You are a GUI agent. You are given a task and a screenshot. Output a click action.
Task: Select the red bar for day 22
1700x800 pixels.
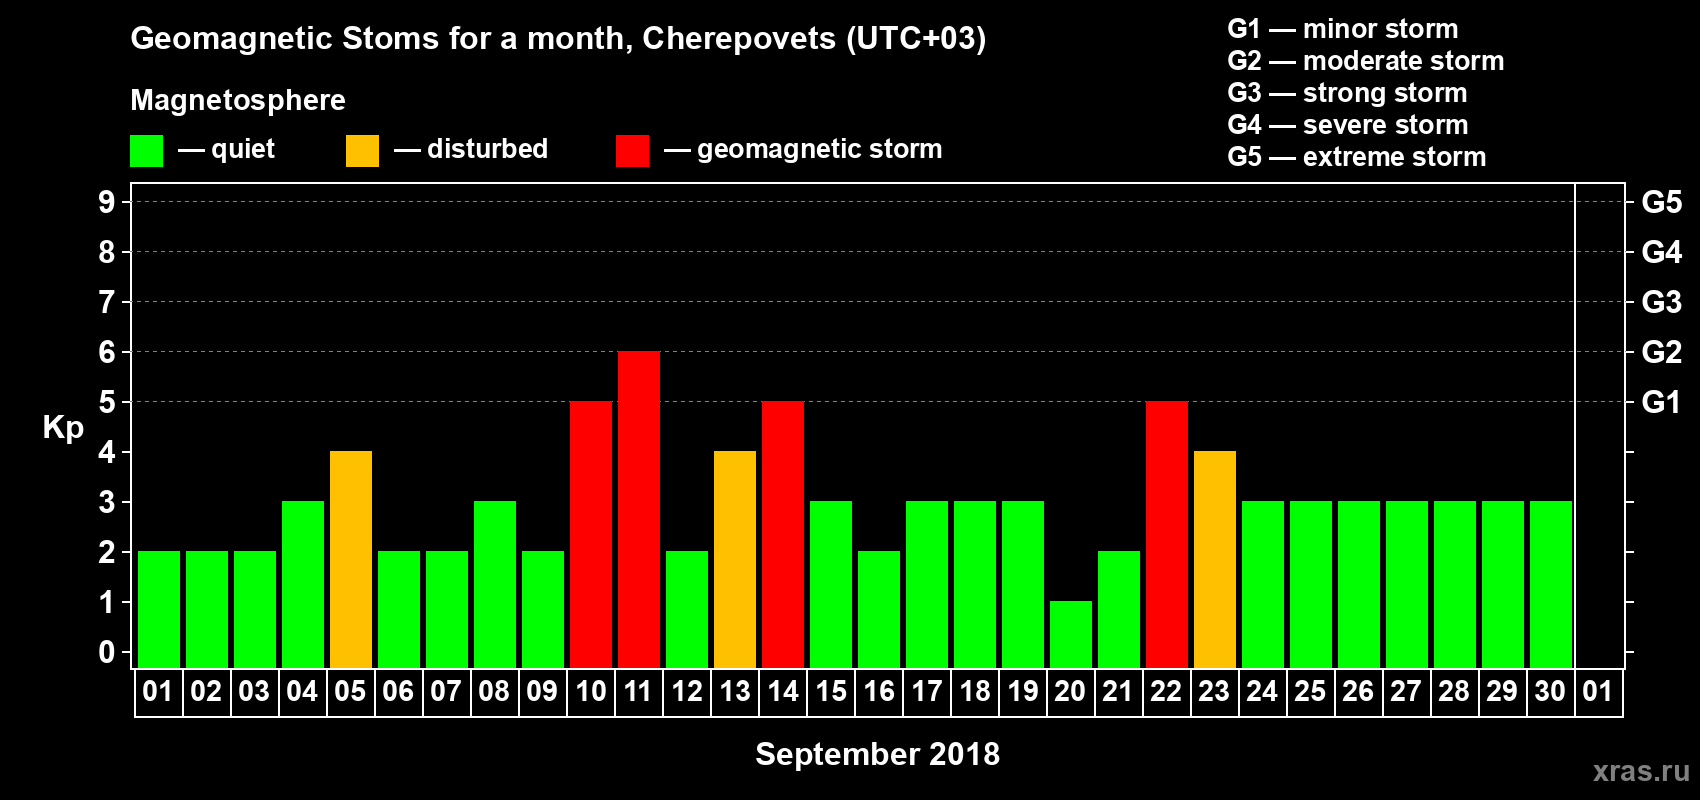(1167, 534)
